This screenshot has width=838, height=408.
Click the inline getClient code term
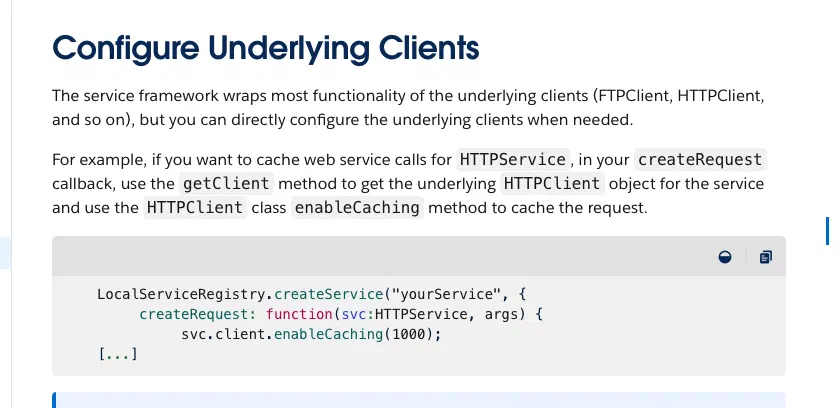[226, 184]
